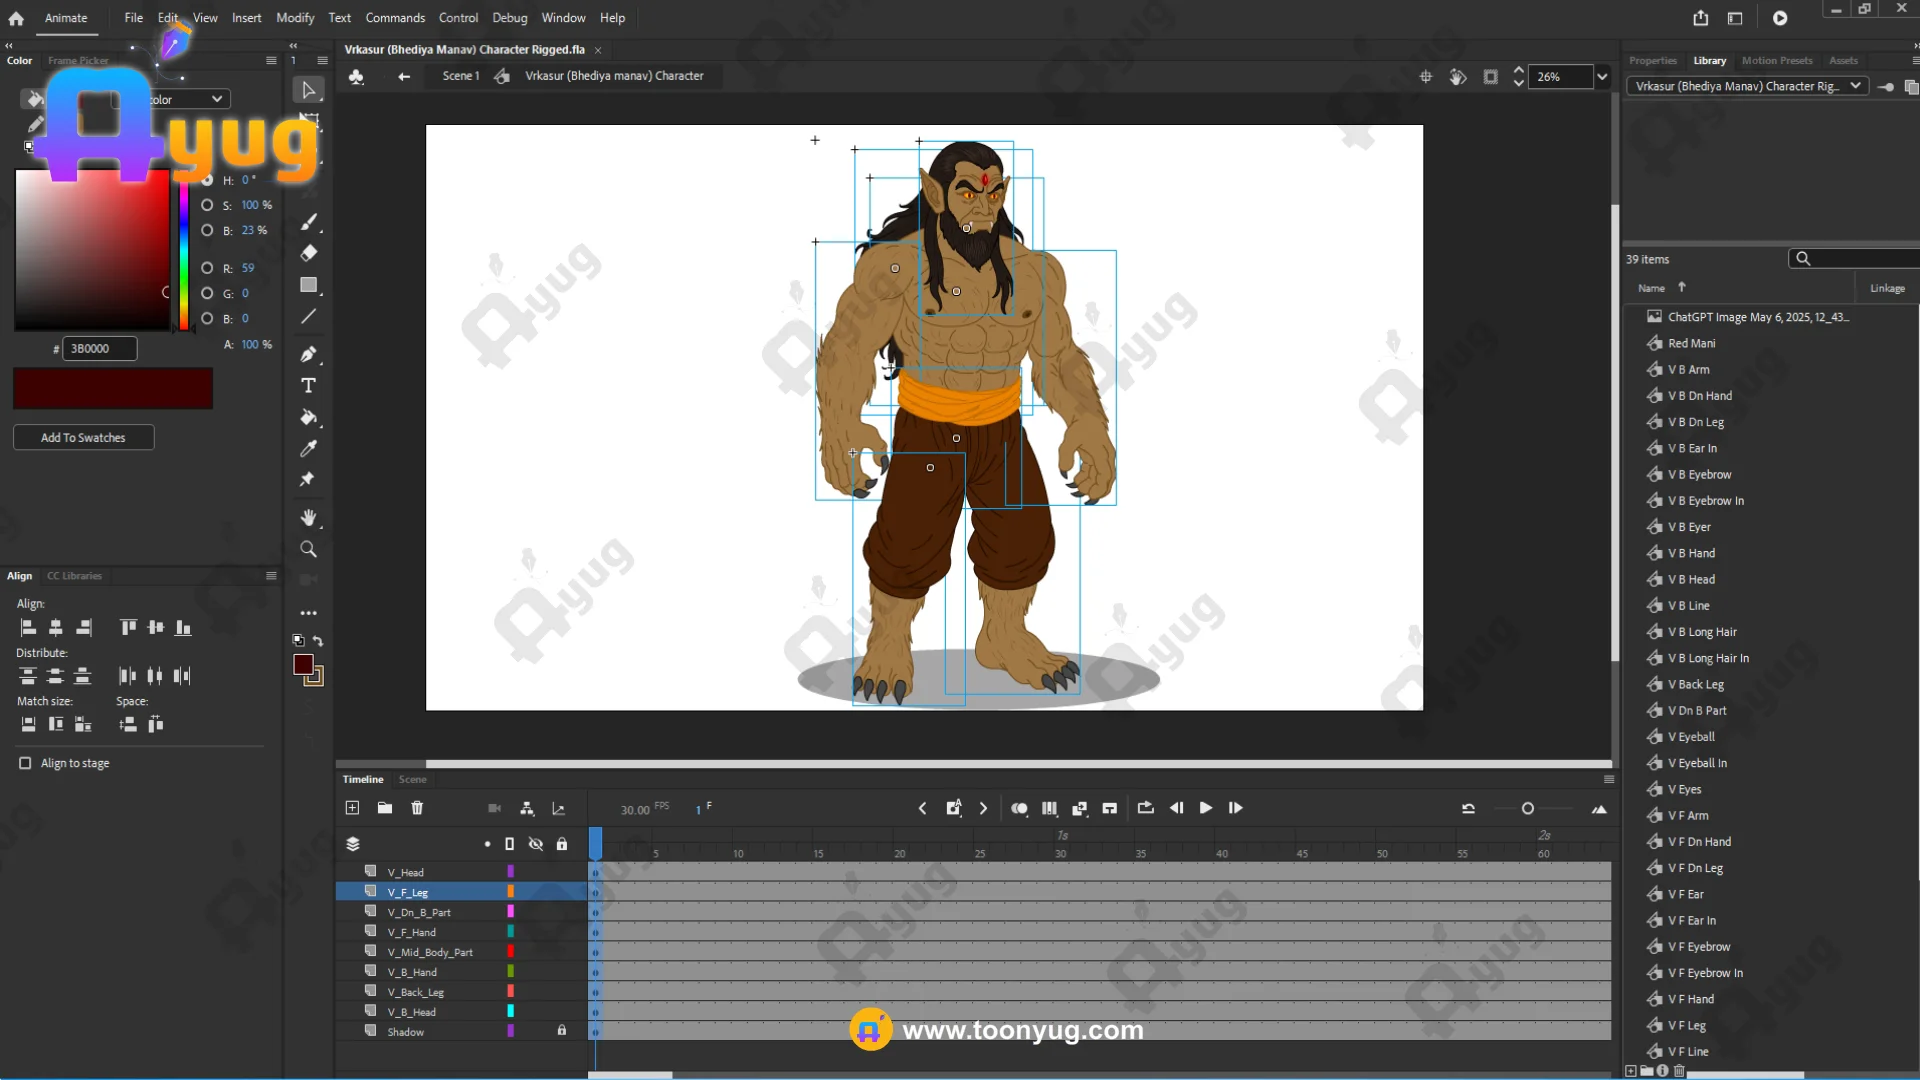This screenshot has height=1080, width=1920.
Task: Select the Hand tool
Action: pos(308,517)
